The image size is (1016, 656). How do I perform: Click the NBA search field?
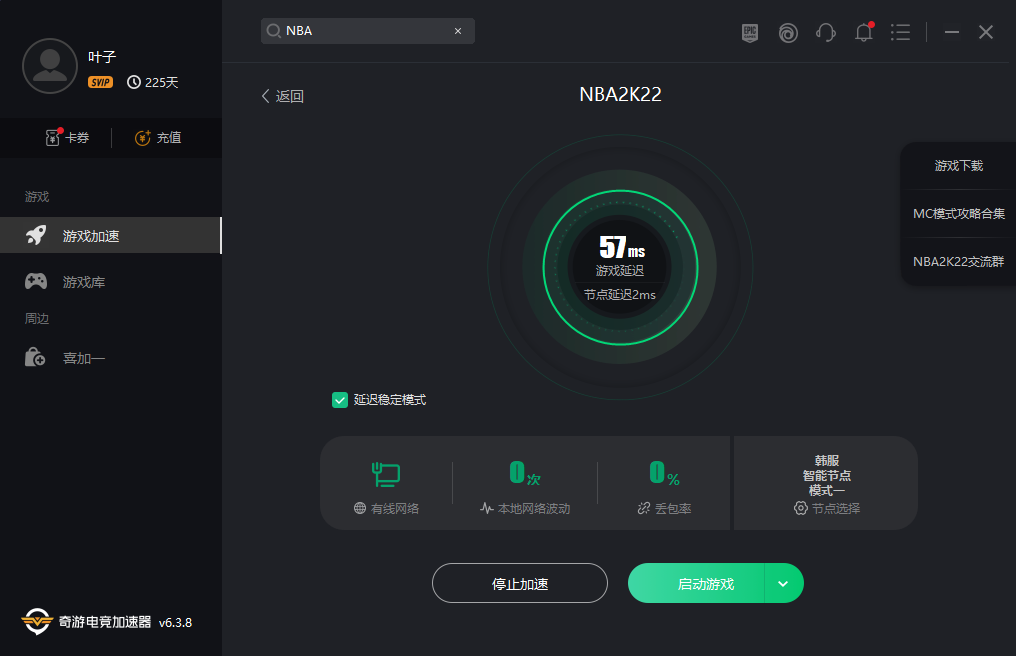coord(367,31)
